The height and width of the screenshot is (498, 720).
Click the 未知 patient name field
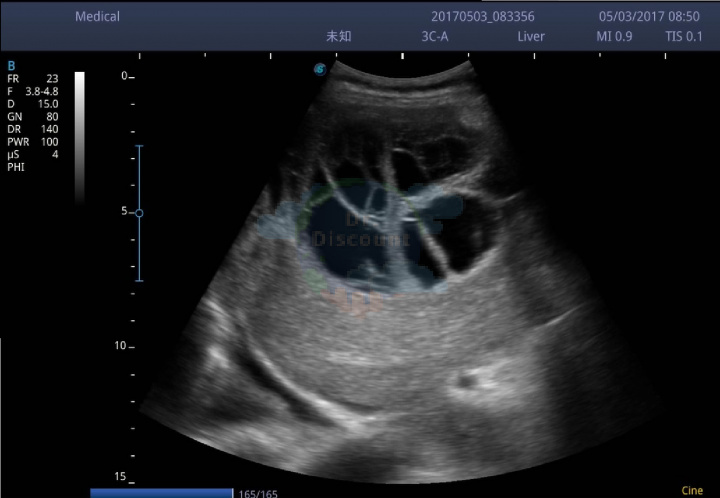tap(338, 36)
